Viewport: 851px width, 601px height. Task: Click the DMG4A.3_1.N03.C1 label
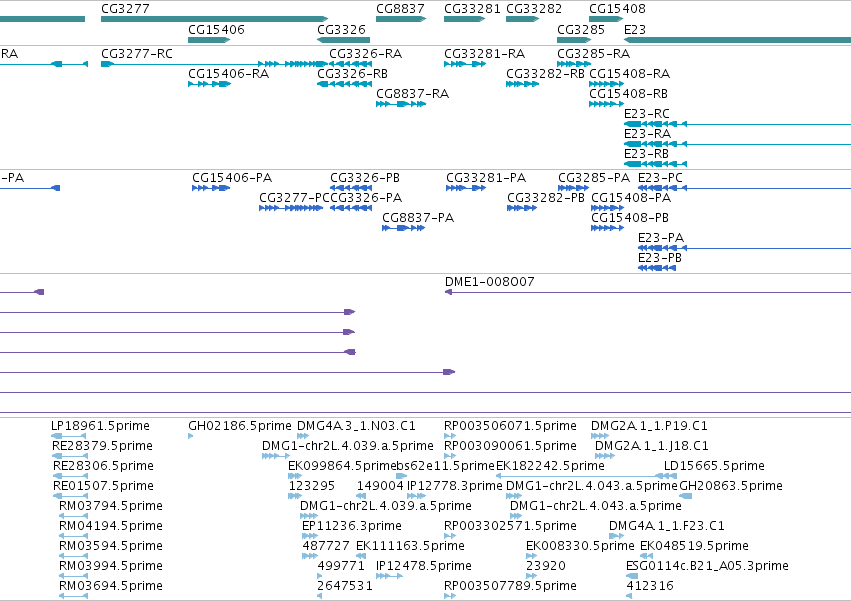(355, 426)
